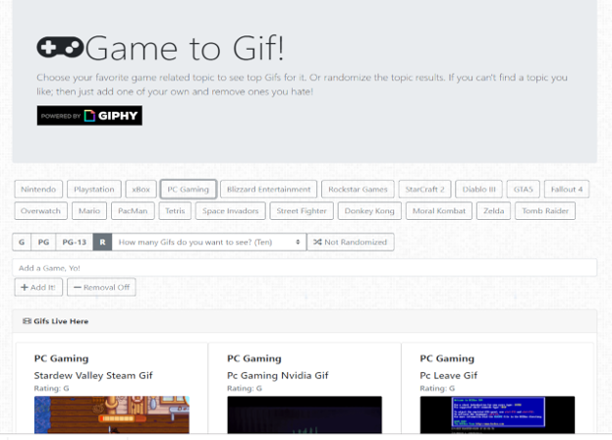The height and width of the screenshot is (440, 612).
Task: Toggle the Removal Off button
Action: pos(101,287)
